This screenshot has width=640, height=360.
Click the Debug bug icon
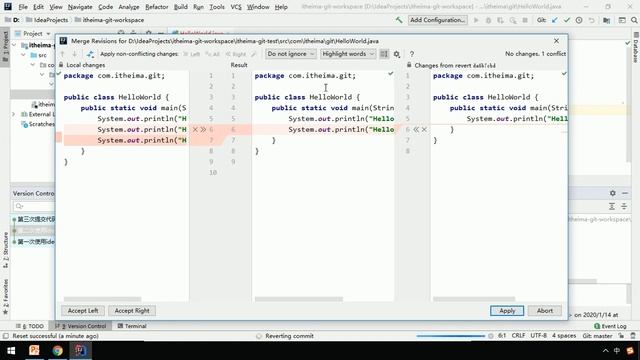[488, 20]
